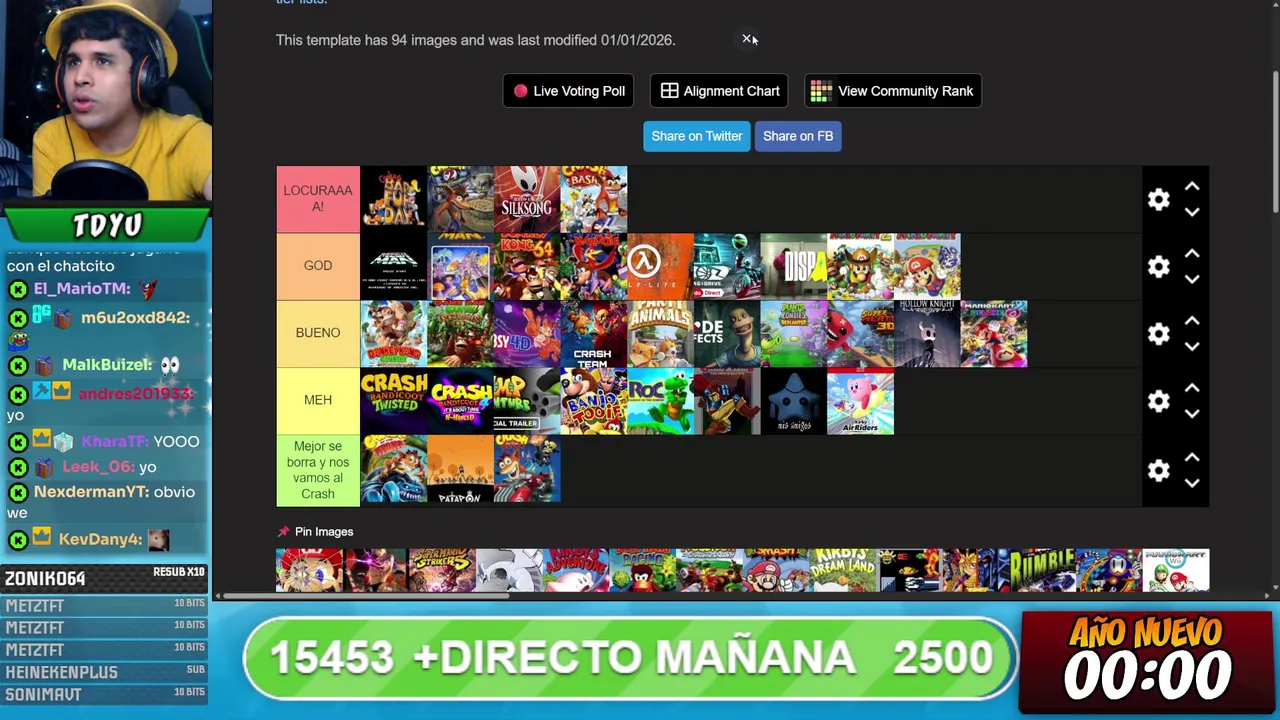Select Mario Party 2 cowboy Mario thumbnail

861,266
